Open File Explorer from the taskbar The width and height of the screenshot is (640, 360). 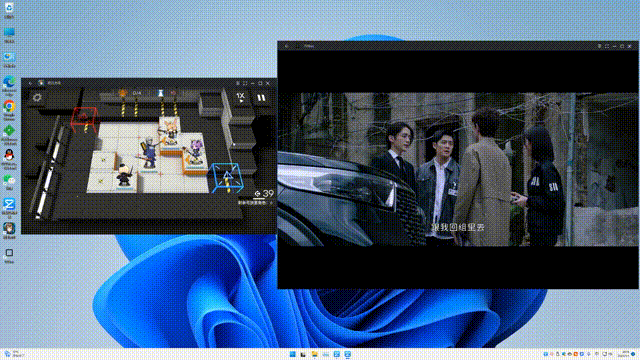tap(314, 354)
